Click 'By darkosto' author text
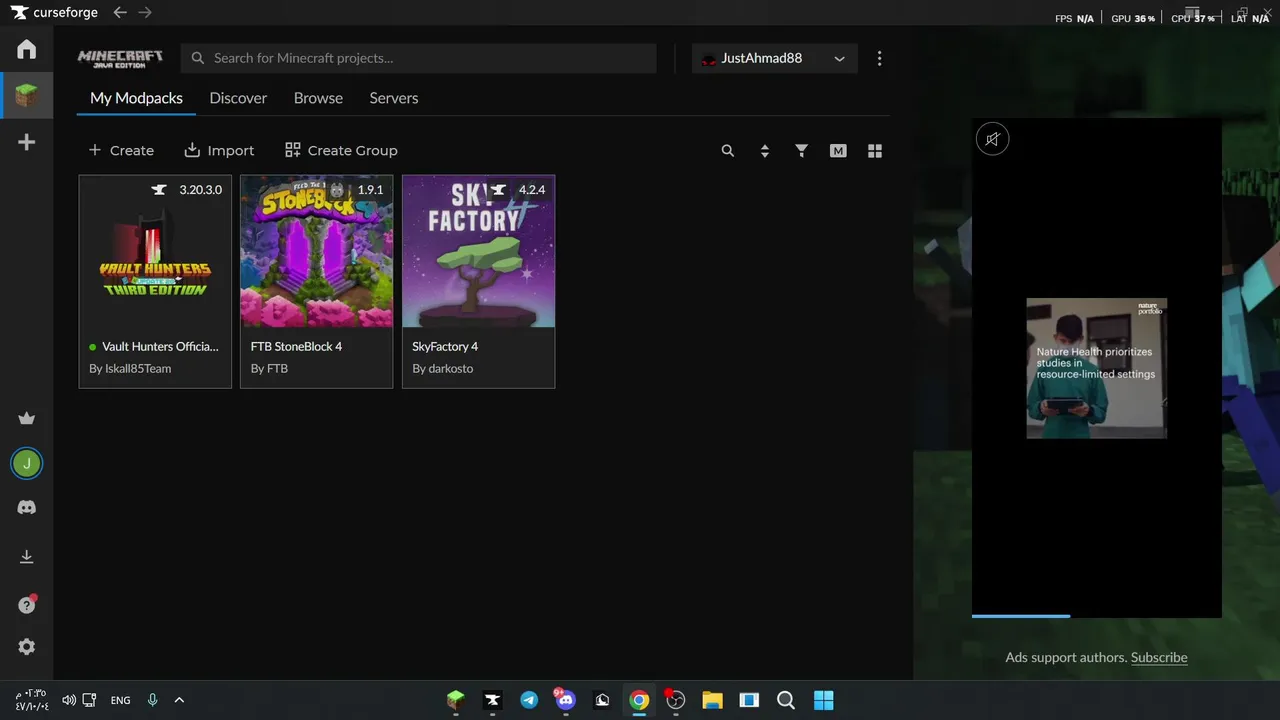 [443, 368]
